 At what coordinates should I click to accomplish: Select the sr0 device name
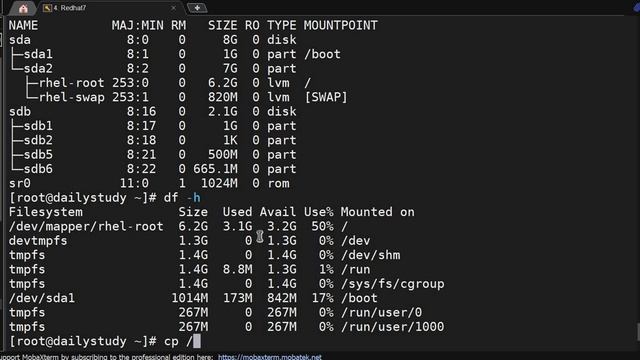pos(20,183)
